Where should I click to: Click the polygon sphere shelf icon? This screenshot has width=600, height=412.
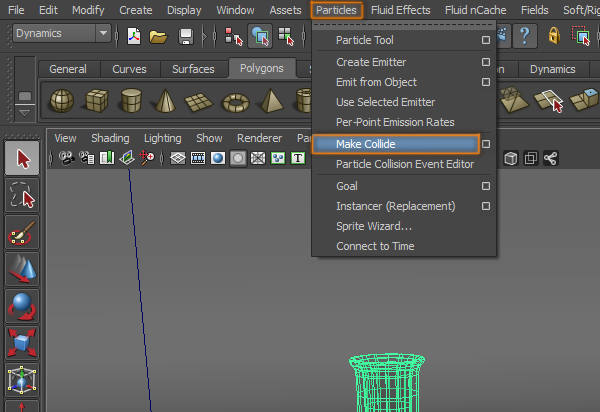coord(62,101)
